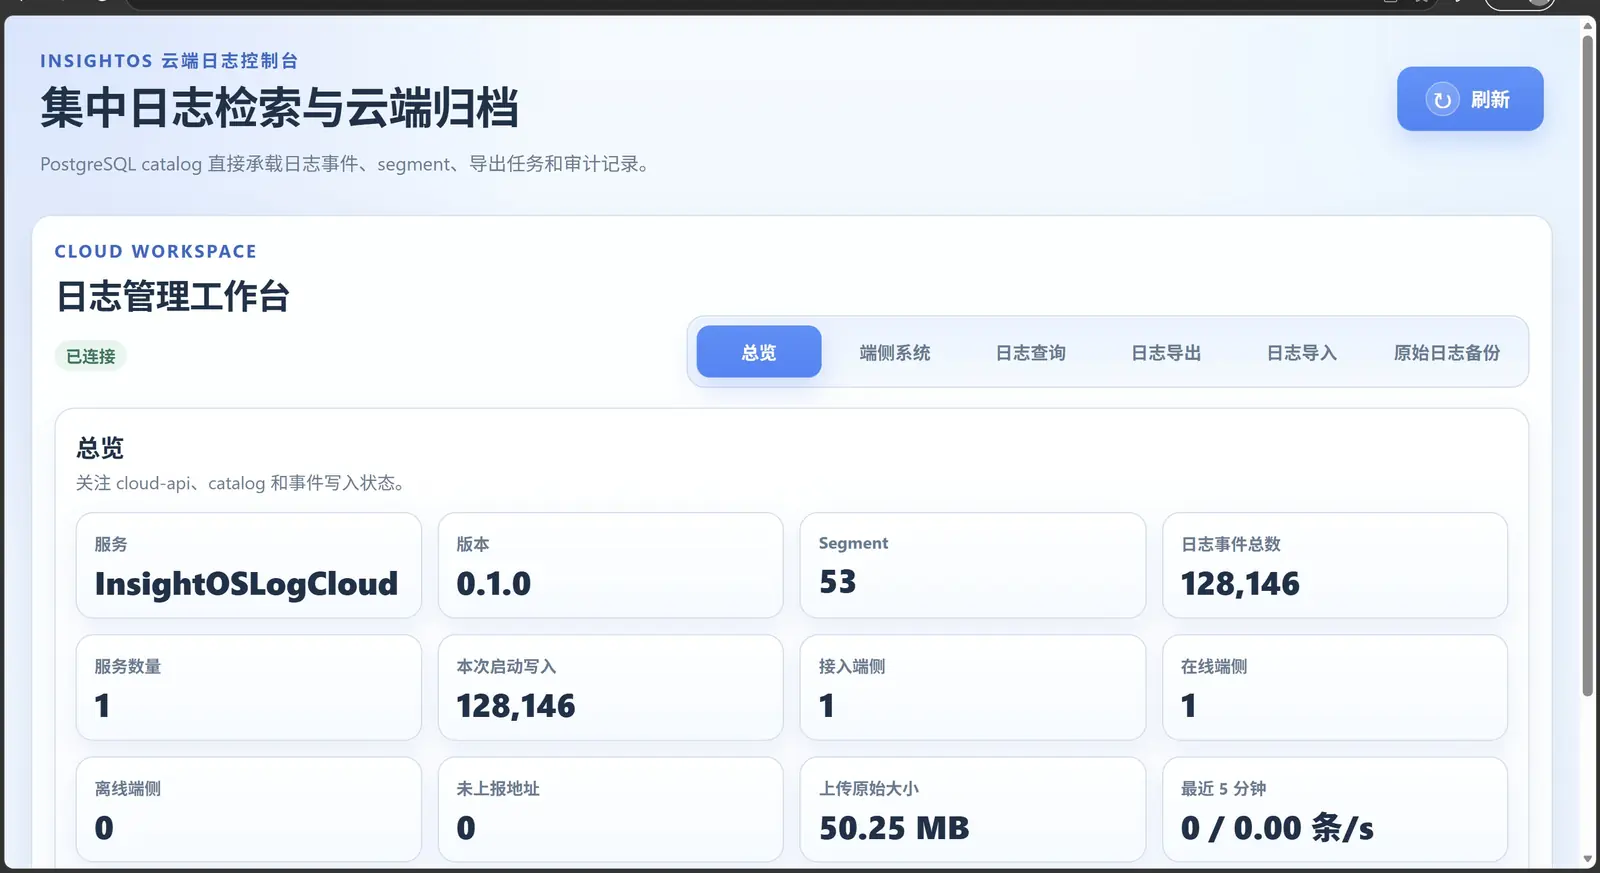Click the 集中日志检索与云端归档 page title
This screenshot has width=1600, height=873.
pos(279,108)
